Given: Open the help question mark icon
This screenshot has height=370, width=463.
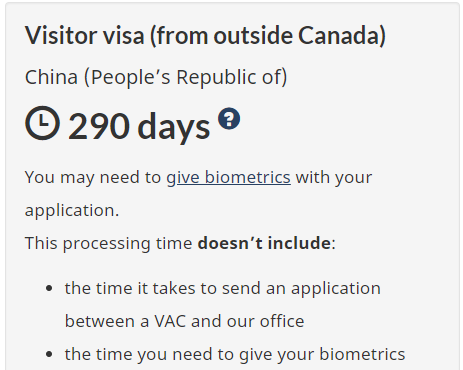Looking at the screenshot, I should pos(229,118).
